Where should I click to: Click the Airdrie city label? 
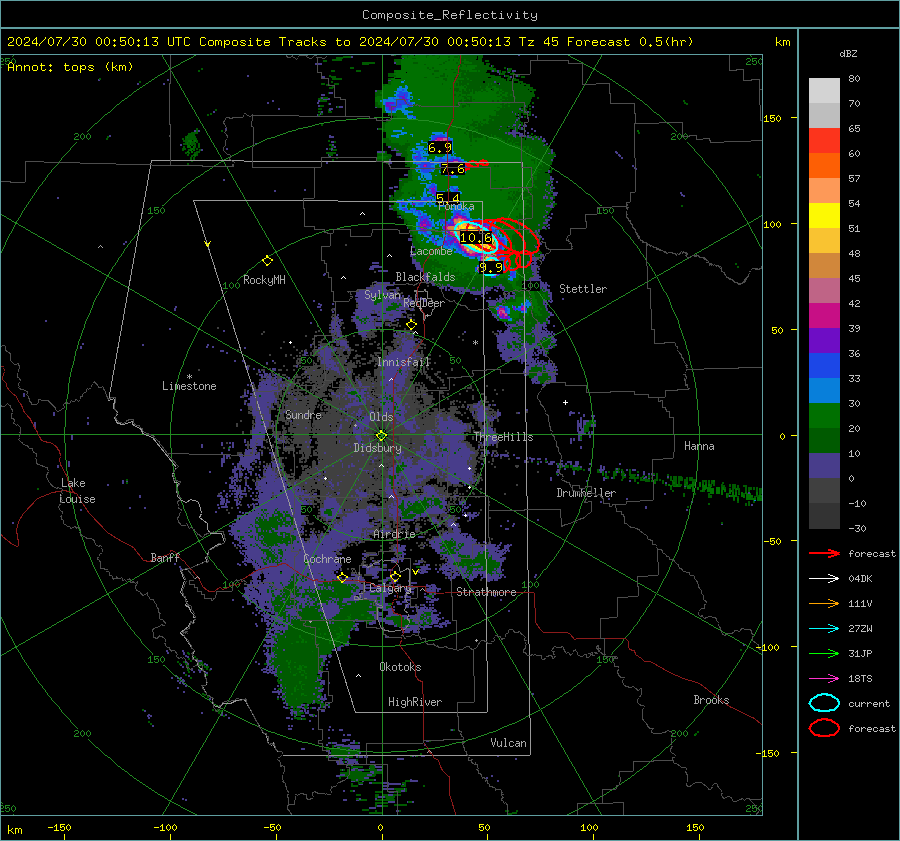[x=394, y=534]
